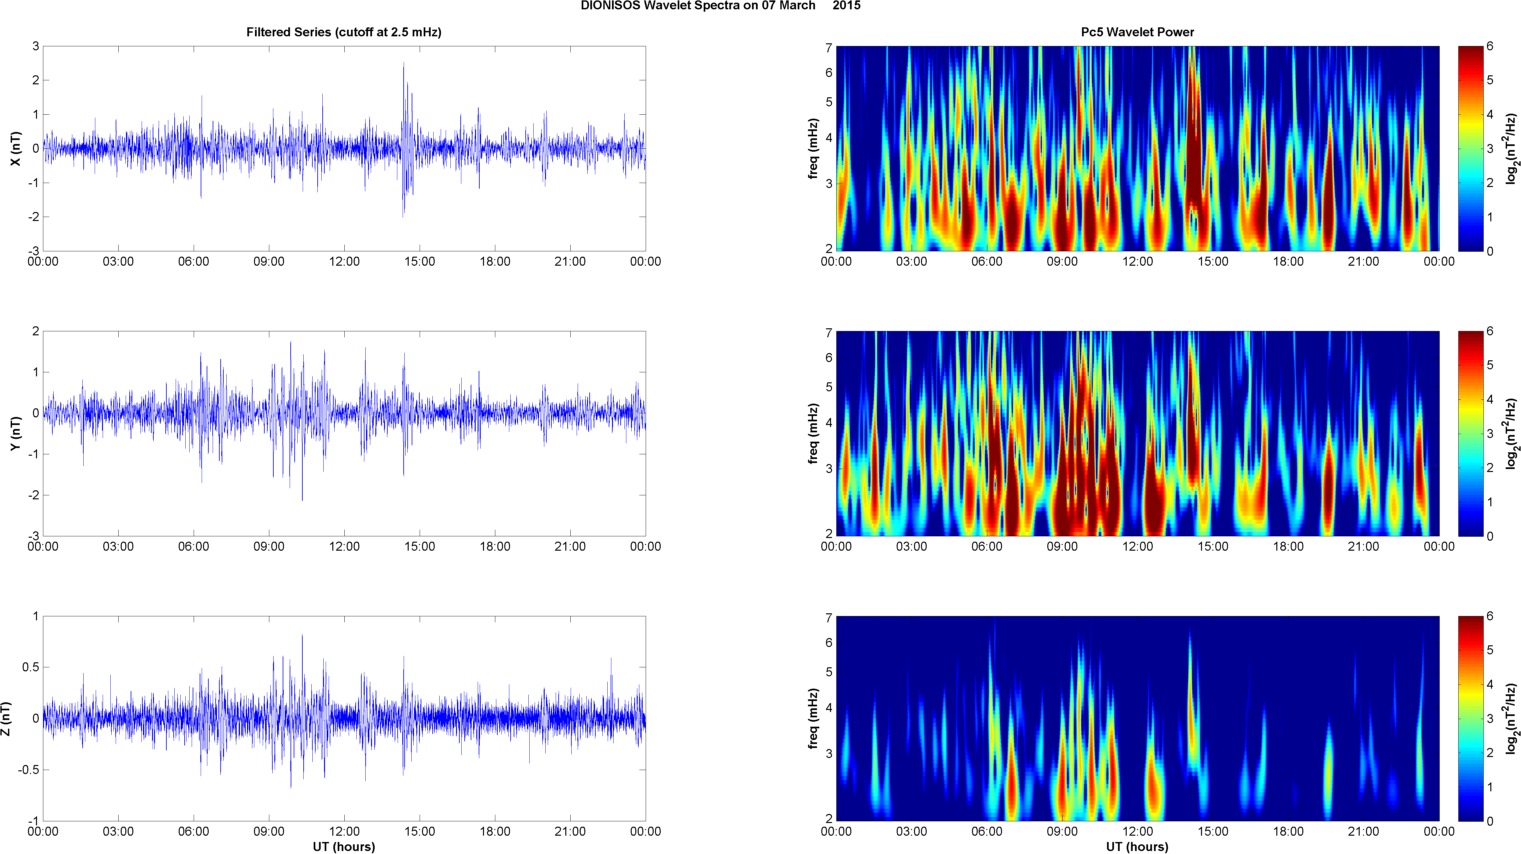Click the colorbar beside the bottom wavelet spectrum
The height and width of the screenshot is (854, 1521).
point(1470,718)
